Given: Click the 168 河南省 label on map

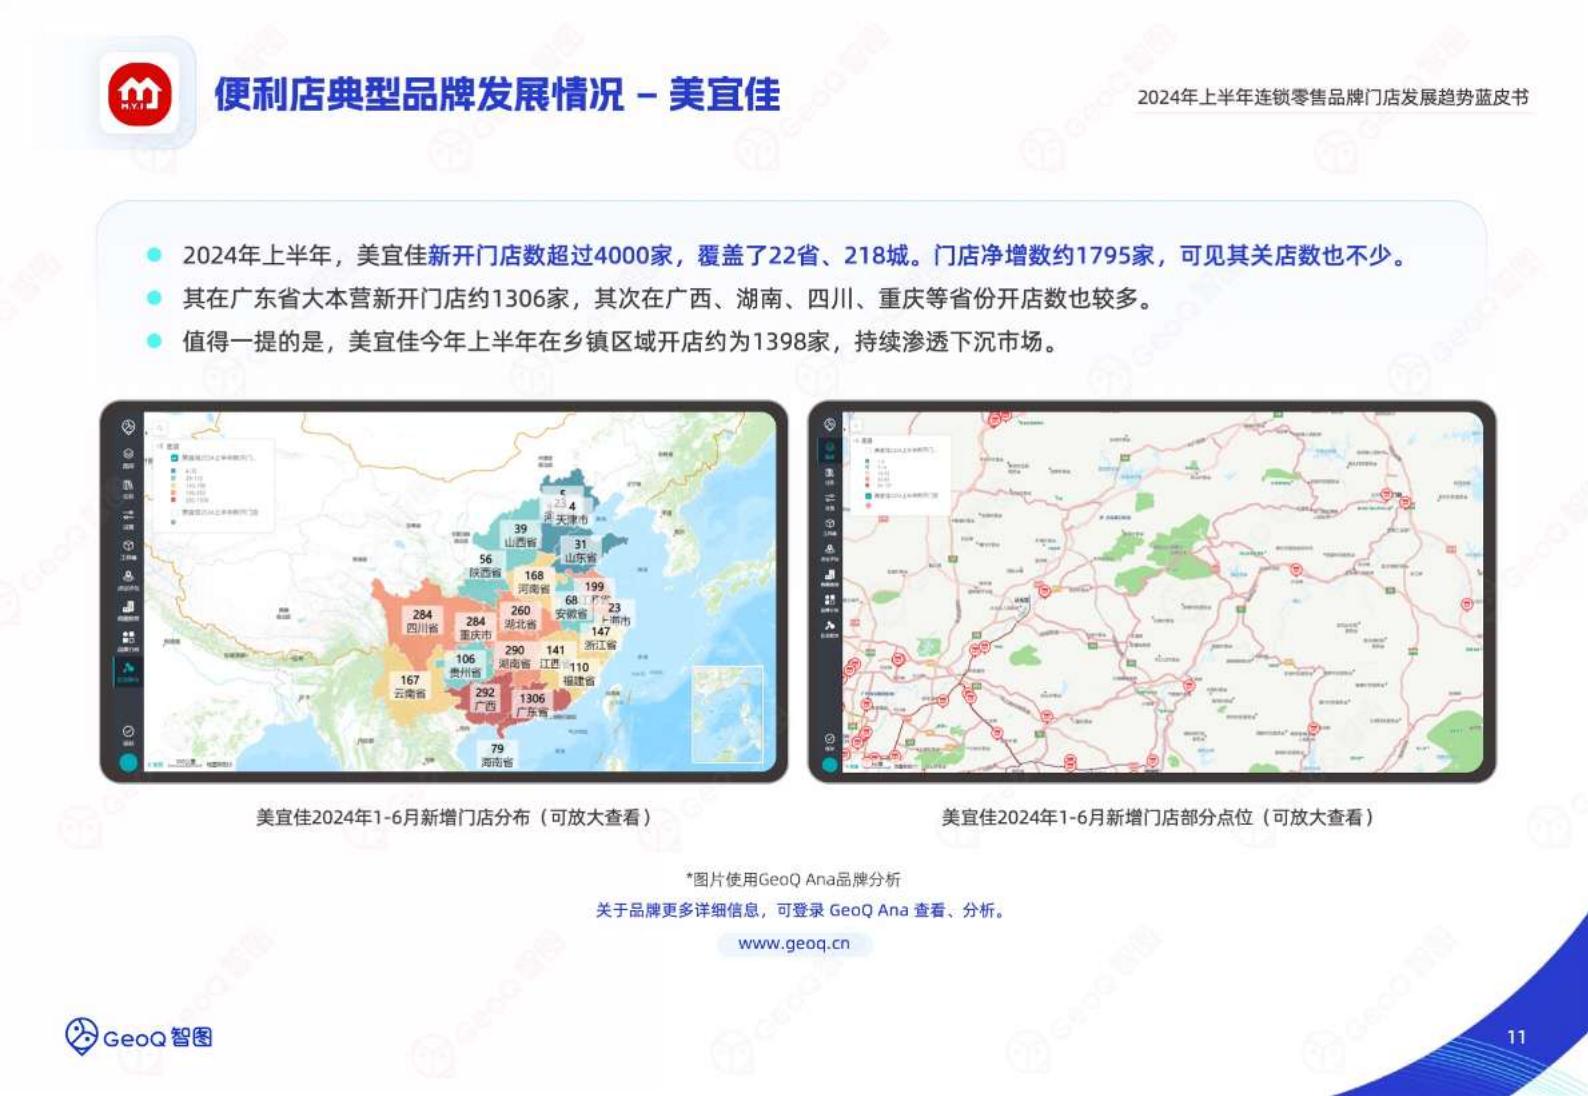Looking at the screenshot, I should click(x=534, y=582).
